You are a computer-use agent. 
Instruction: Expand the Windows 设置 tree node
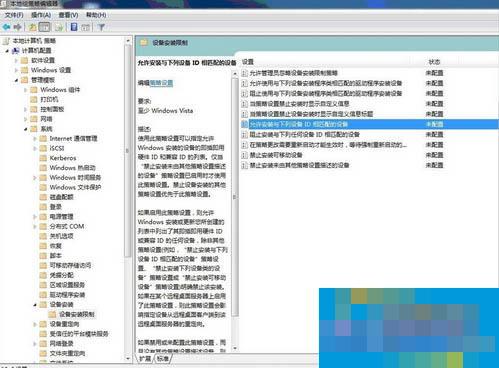pos(16,70)
